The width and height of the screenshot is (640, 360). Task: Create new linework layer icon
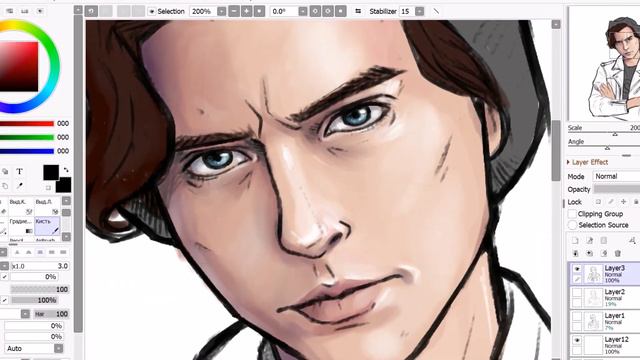tap(590, 240)
